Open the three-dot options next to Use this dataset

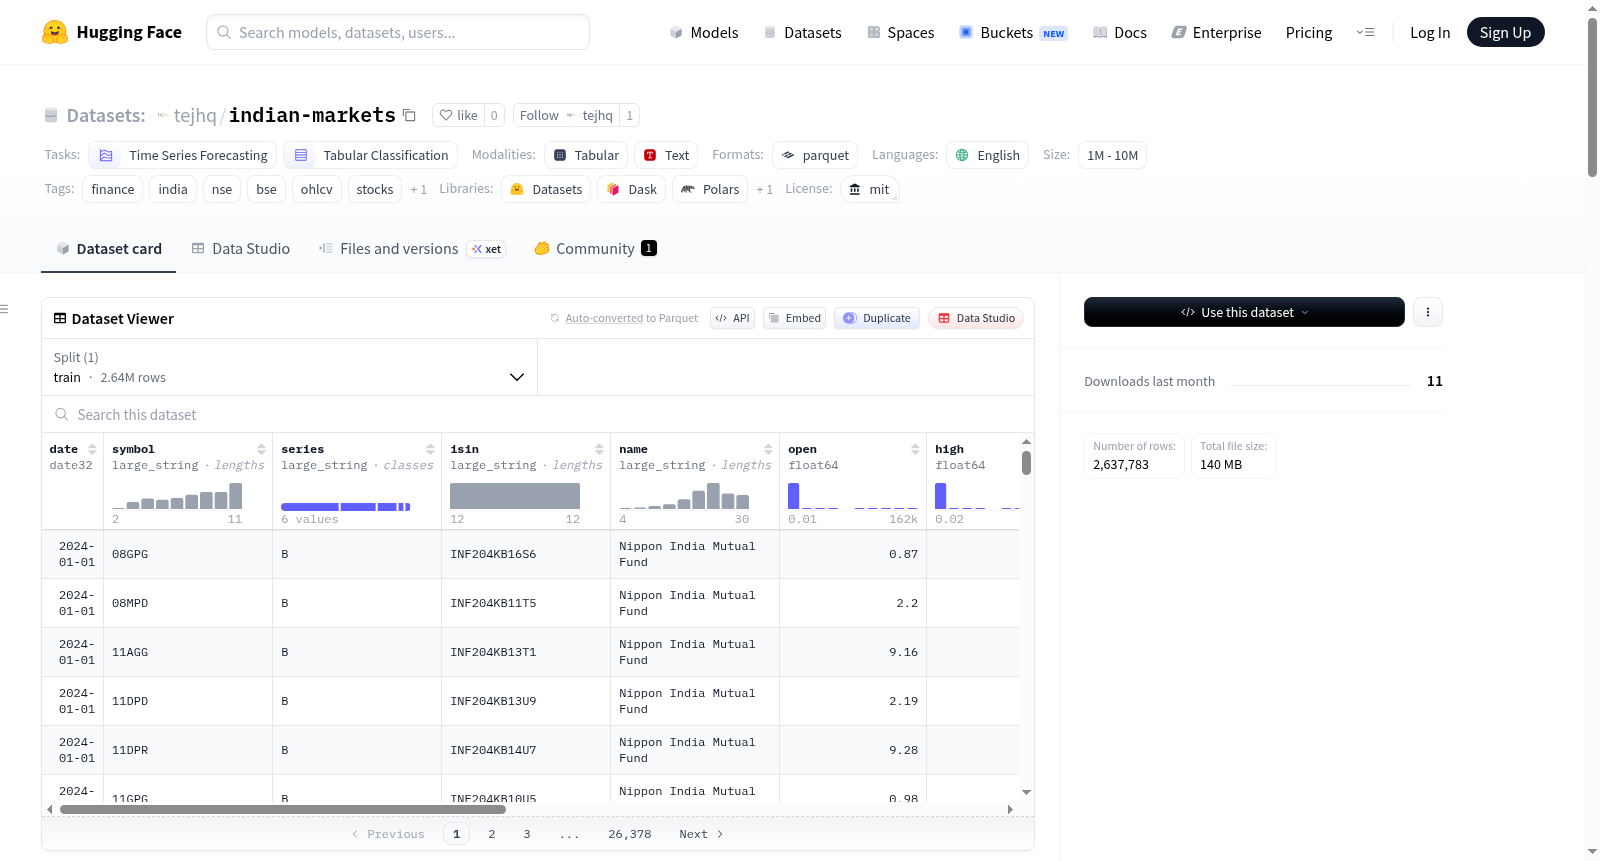click(1428, 312)
